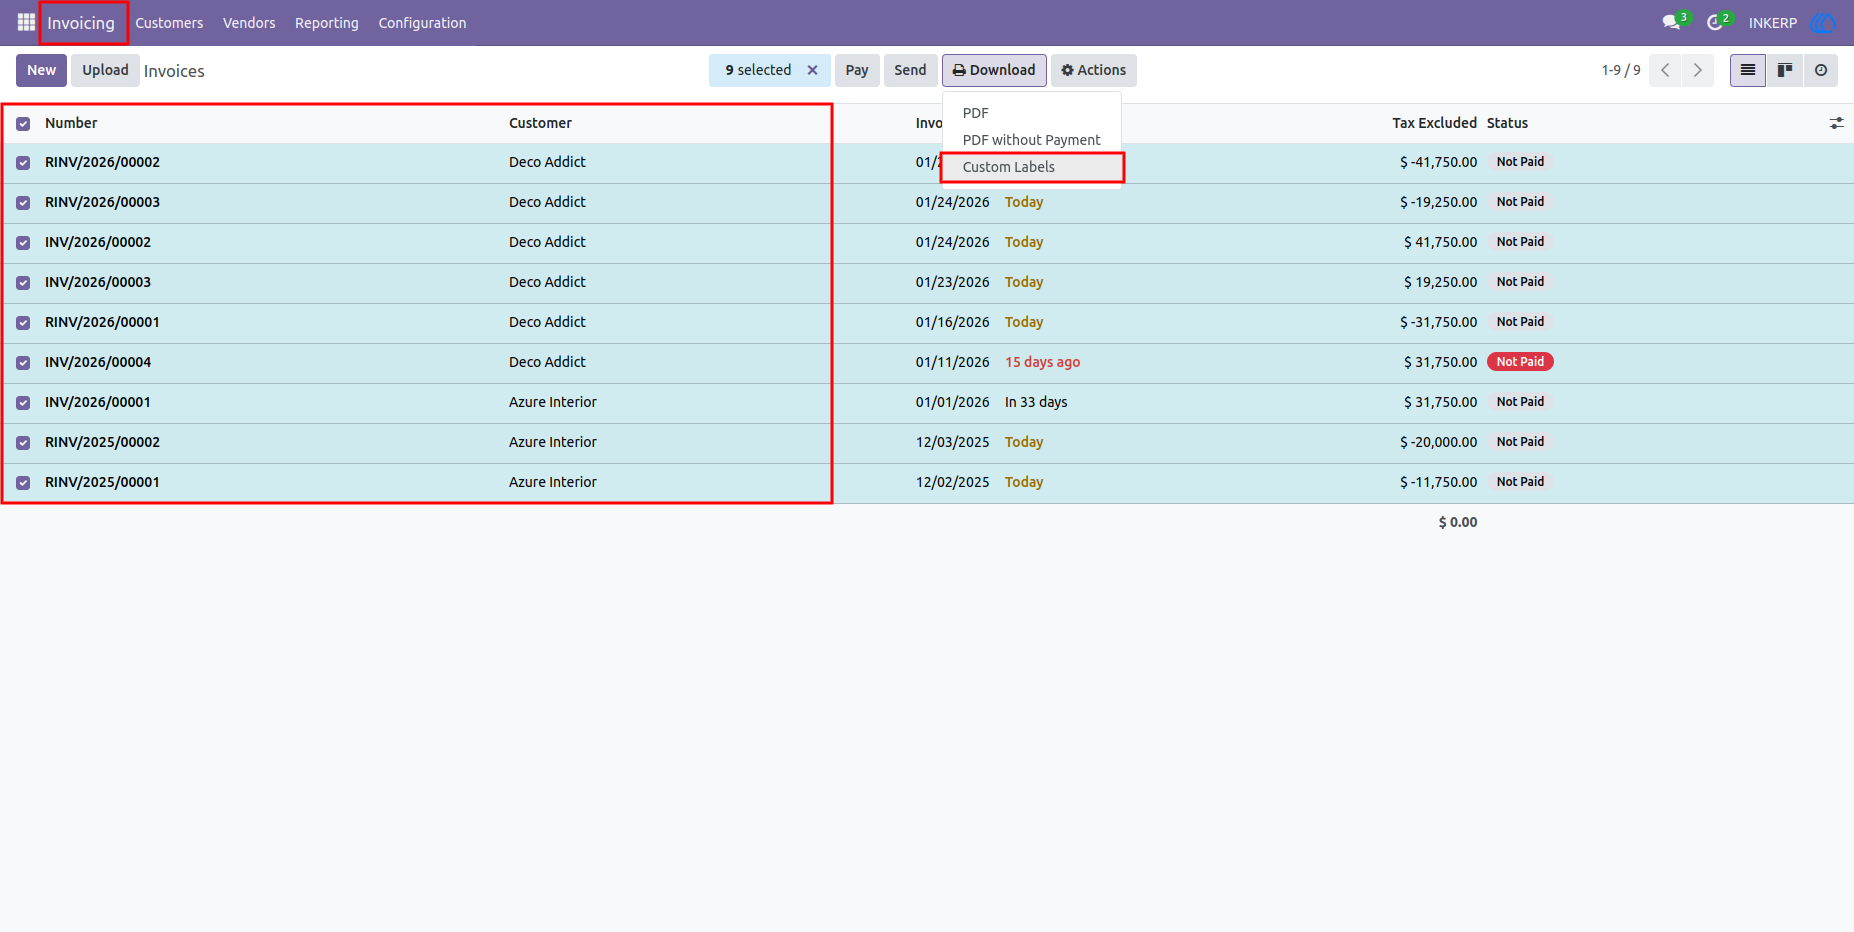Open the apps grid menu icon
The image size is (1854, 932).
coord(26,22)
